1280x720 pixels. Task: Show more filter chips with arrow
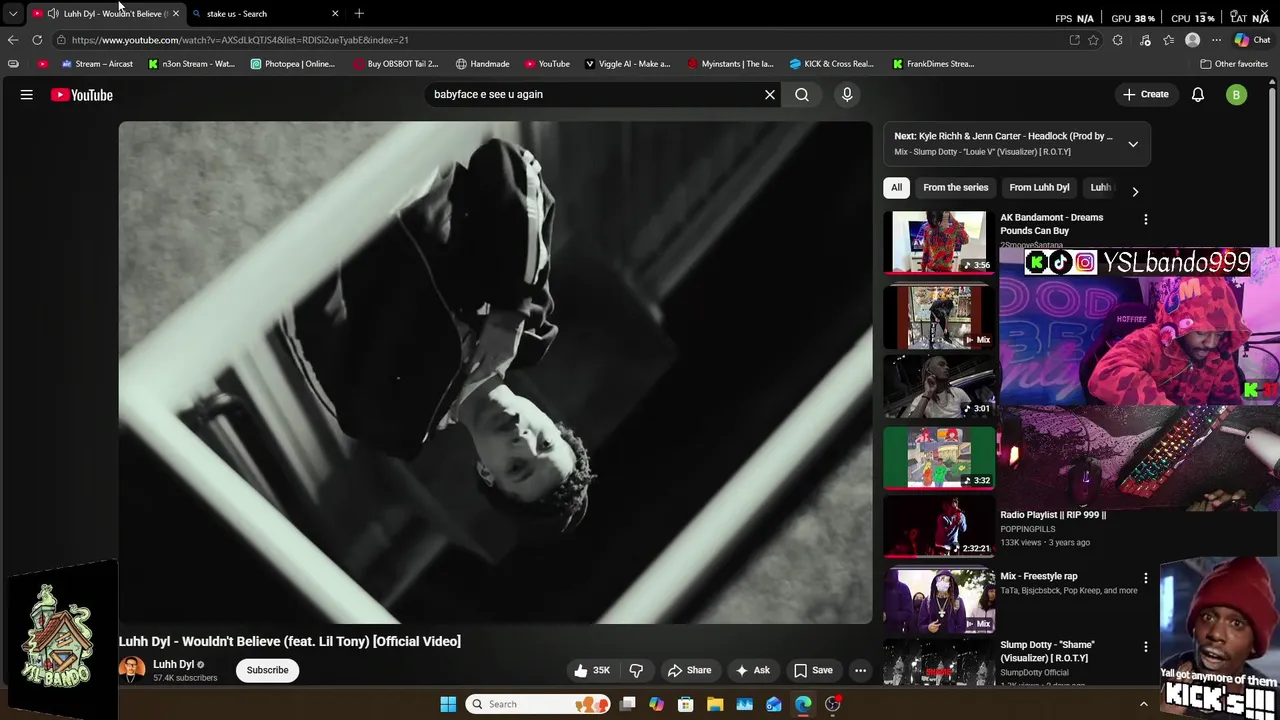1135,191
